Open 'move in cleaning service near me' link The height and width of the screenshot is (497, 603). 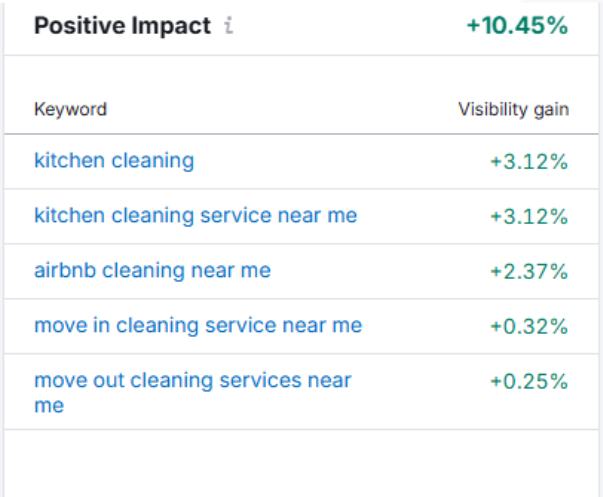tap(198, 325)
